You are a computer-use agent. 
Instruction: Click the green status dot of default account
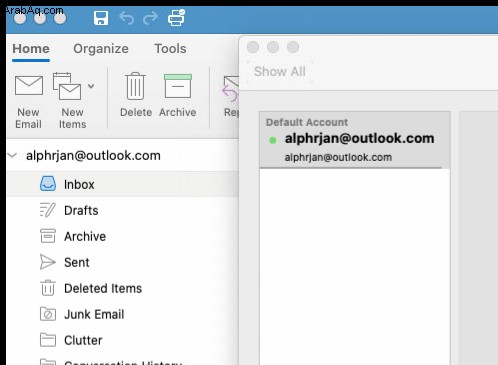[273, 140]
